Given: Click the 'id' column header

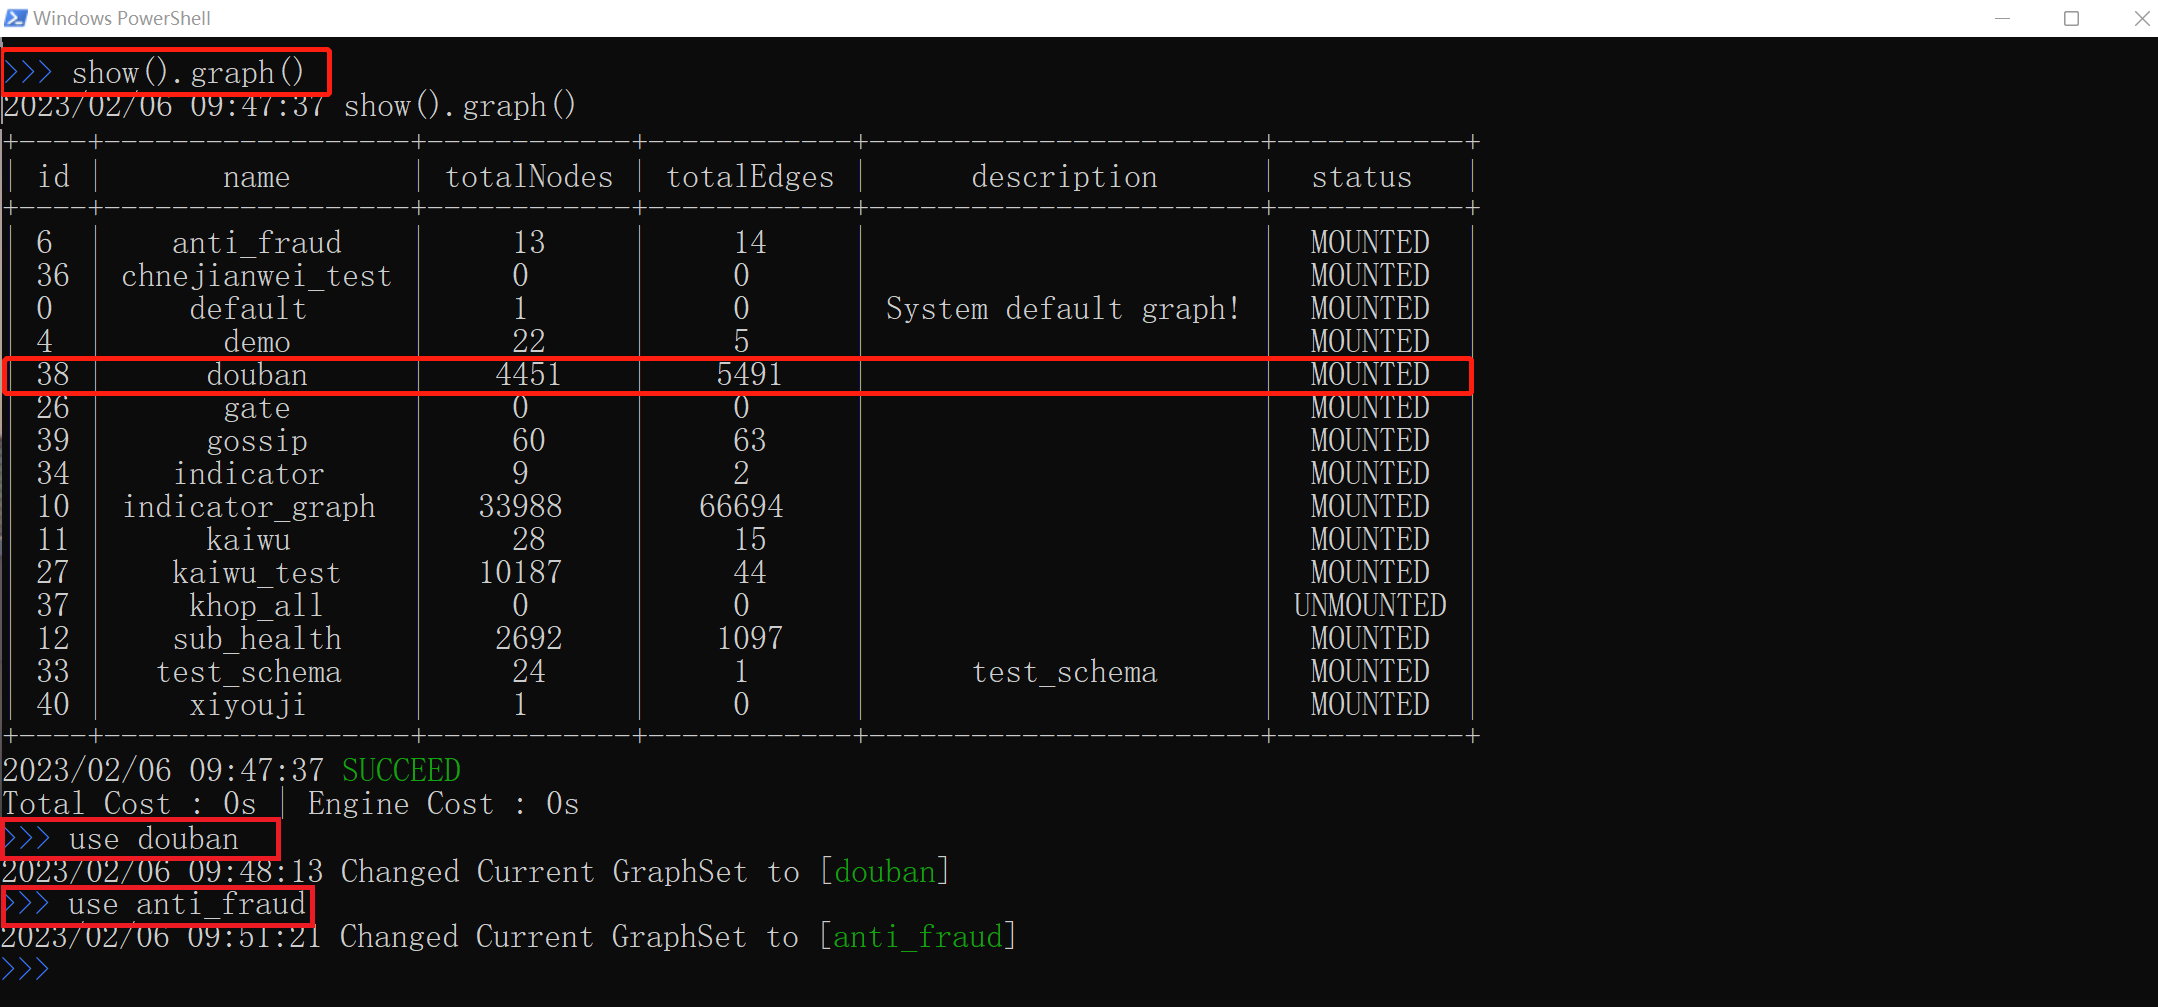Looking at the screenshot, I should point(54,177).
